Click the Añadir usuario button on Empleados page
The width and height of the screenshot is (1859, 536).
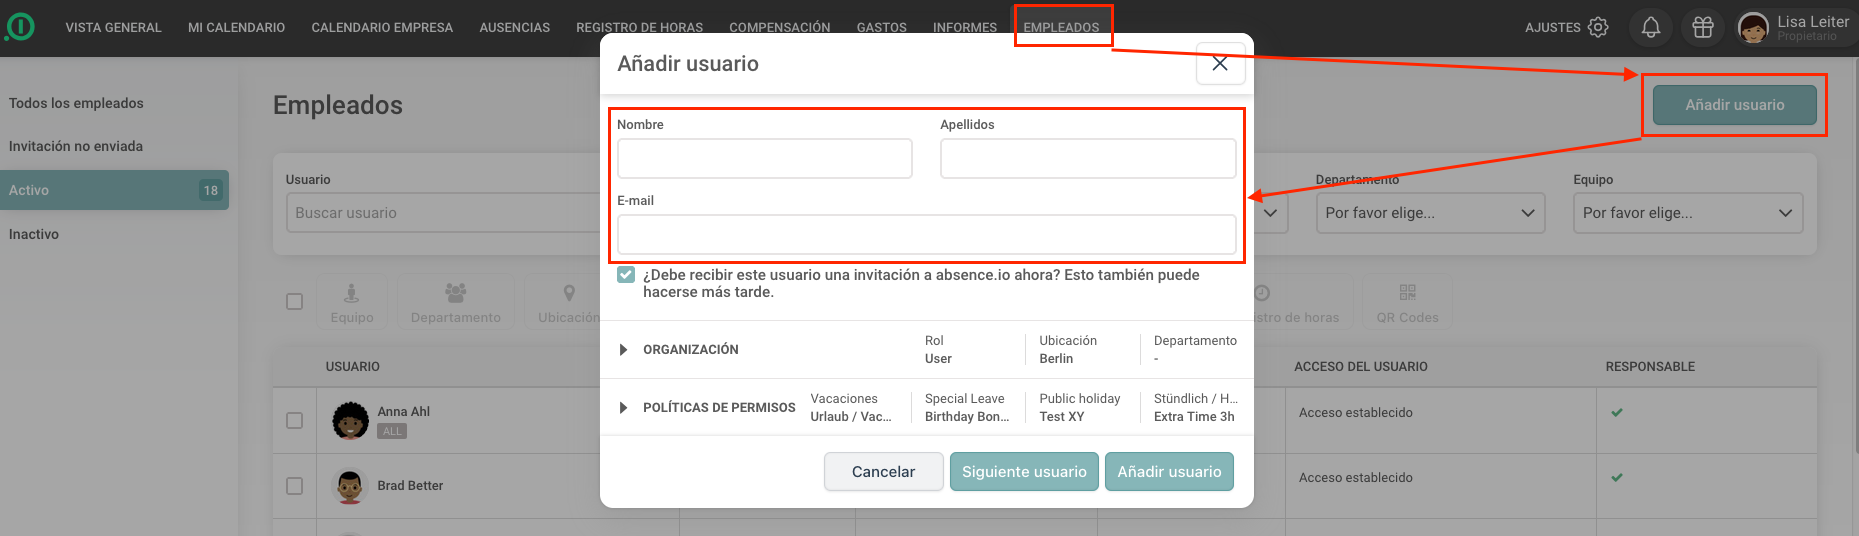click(1734, 105)
